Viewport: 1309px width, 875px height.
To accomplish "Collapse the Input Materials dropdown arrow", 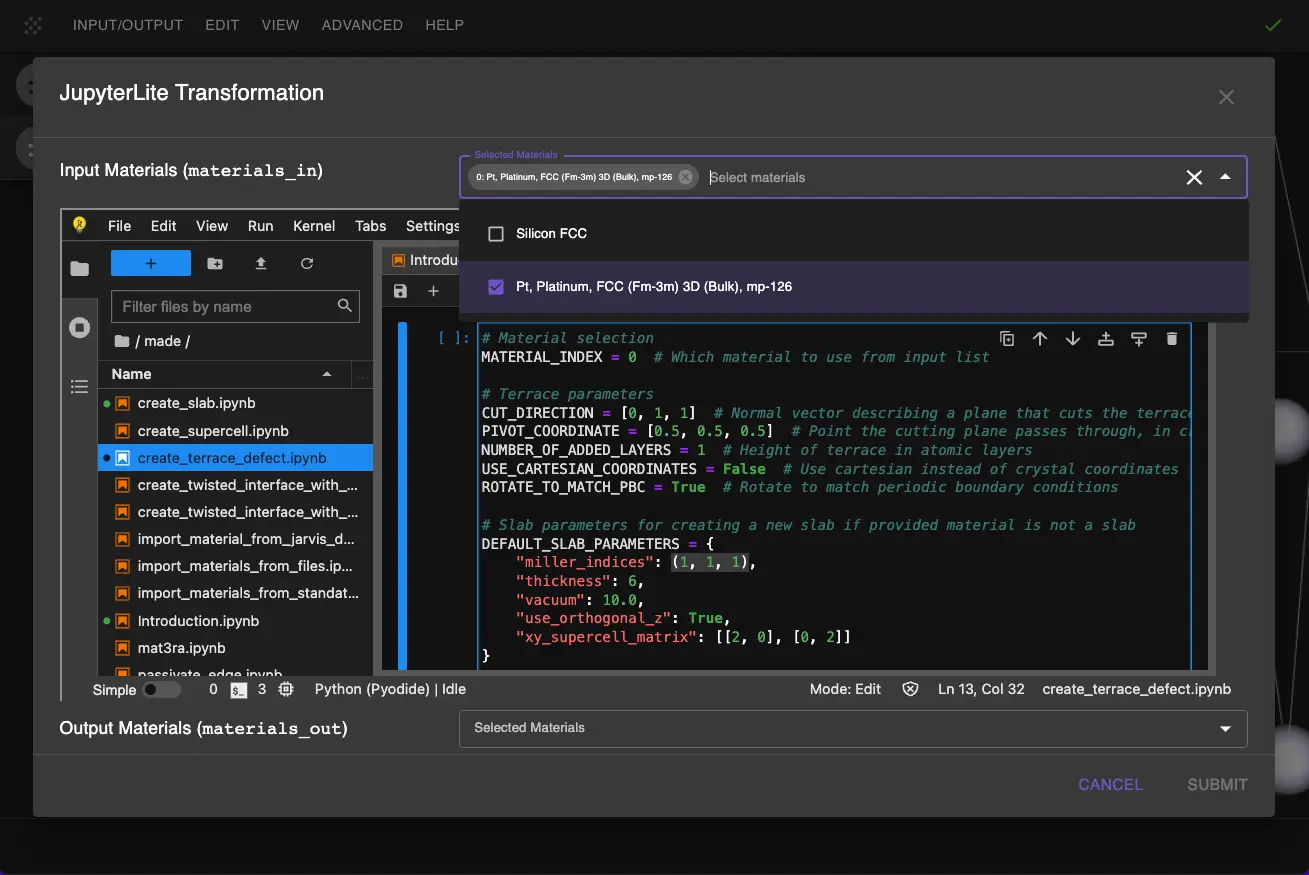I will tap(1225, 177).
